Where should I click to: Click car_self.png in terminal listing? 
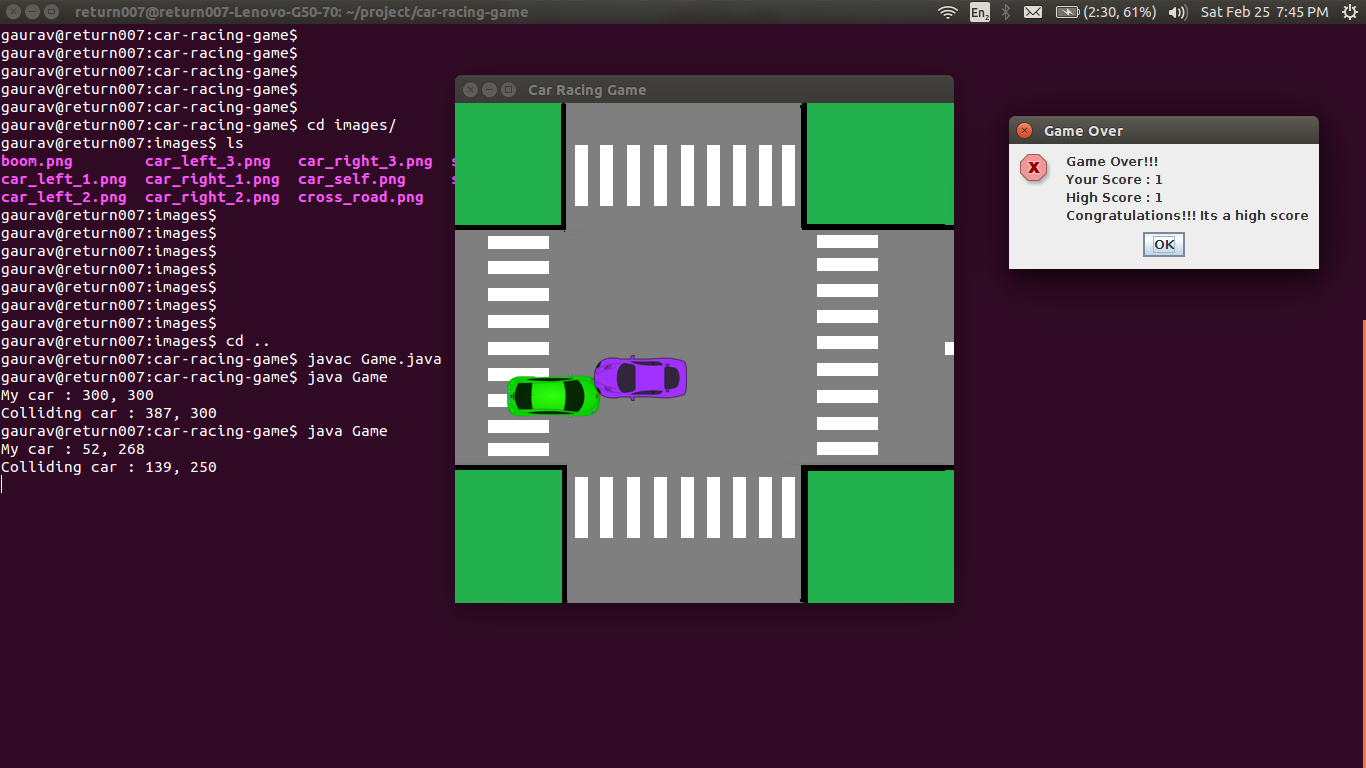coord(352,179)
